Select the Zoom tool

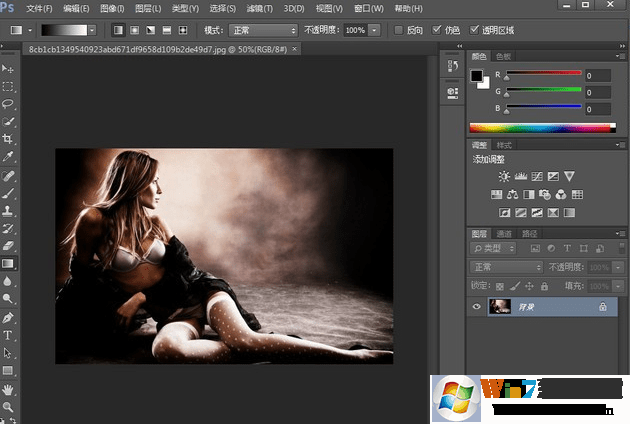pos(8,406)
